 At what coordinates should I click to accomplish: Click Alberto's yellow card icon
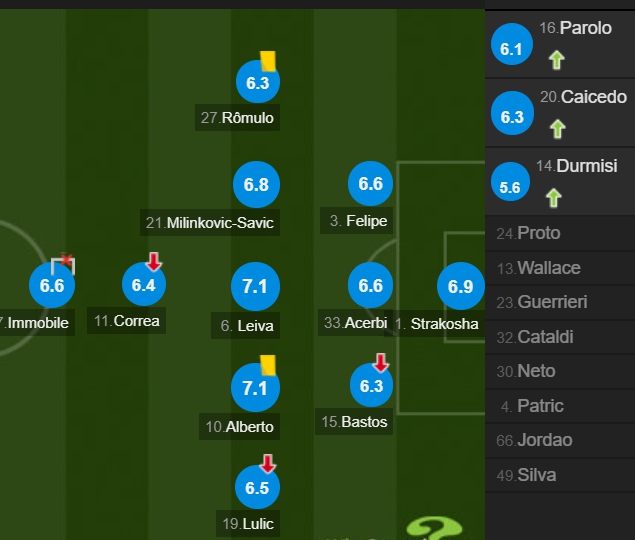(x=268, y=365)
